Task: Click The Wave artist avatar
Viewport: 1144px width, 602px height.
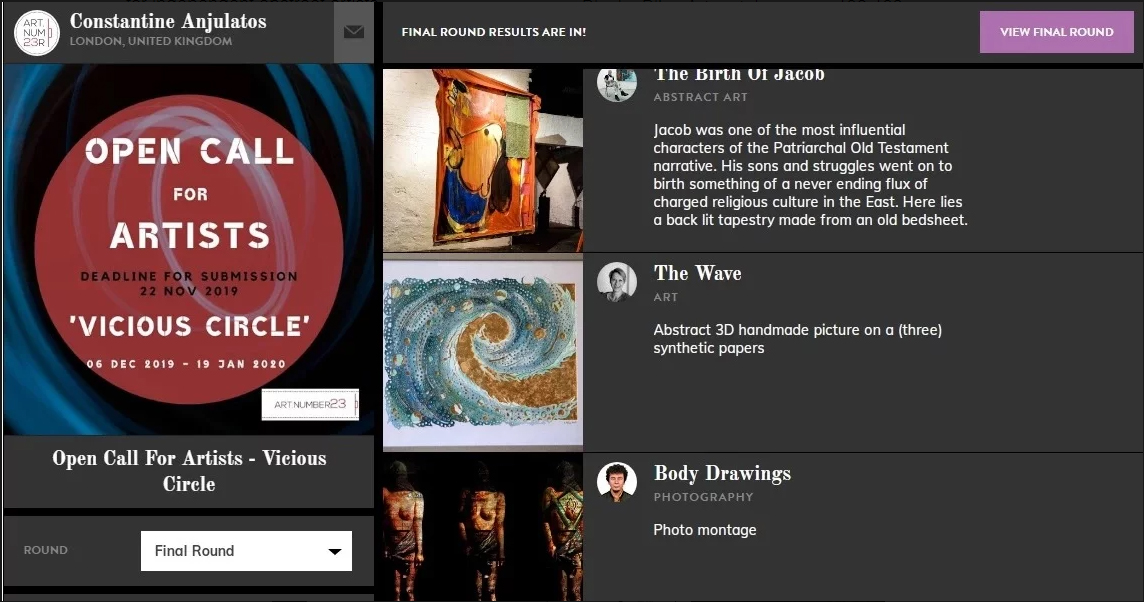Action: (x=617, y=282)
